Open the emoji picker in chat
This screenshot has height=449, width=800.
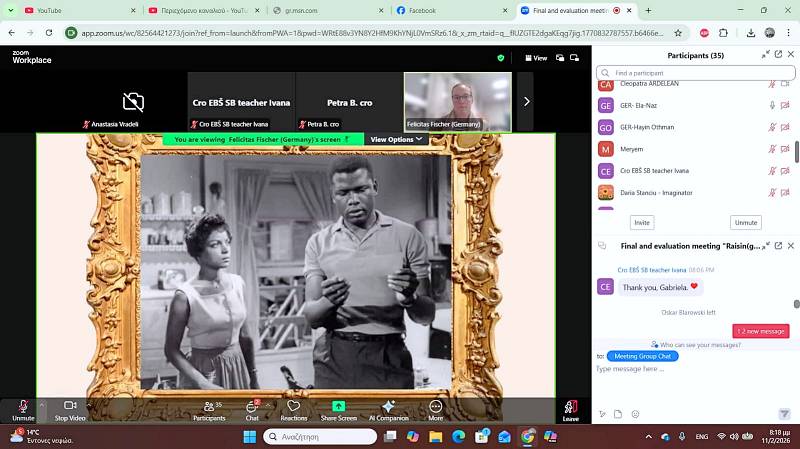point(634,414)
